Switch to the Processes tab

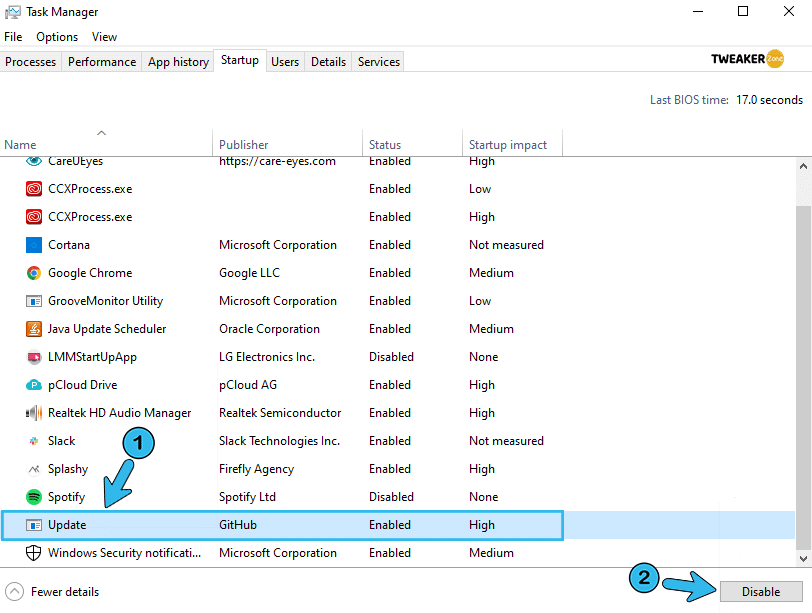coord(31,62)
